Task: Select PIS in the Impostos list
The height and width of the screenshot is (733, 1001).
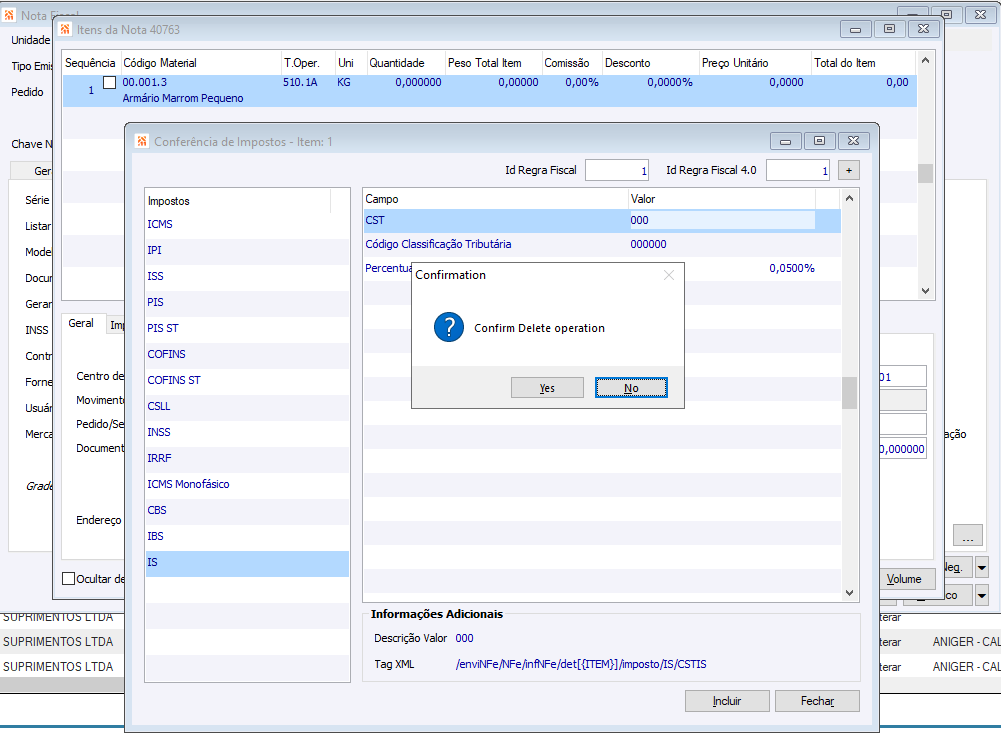Action: (247, 302)
